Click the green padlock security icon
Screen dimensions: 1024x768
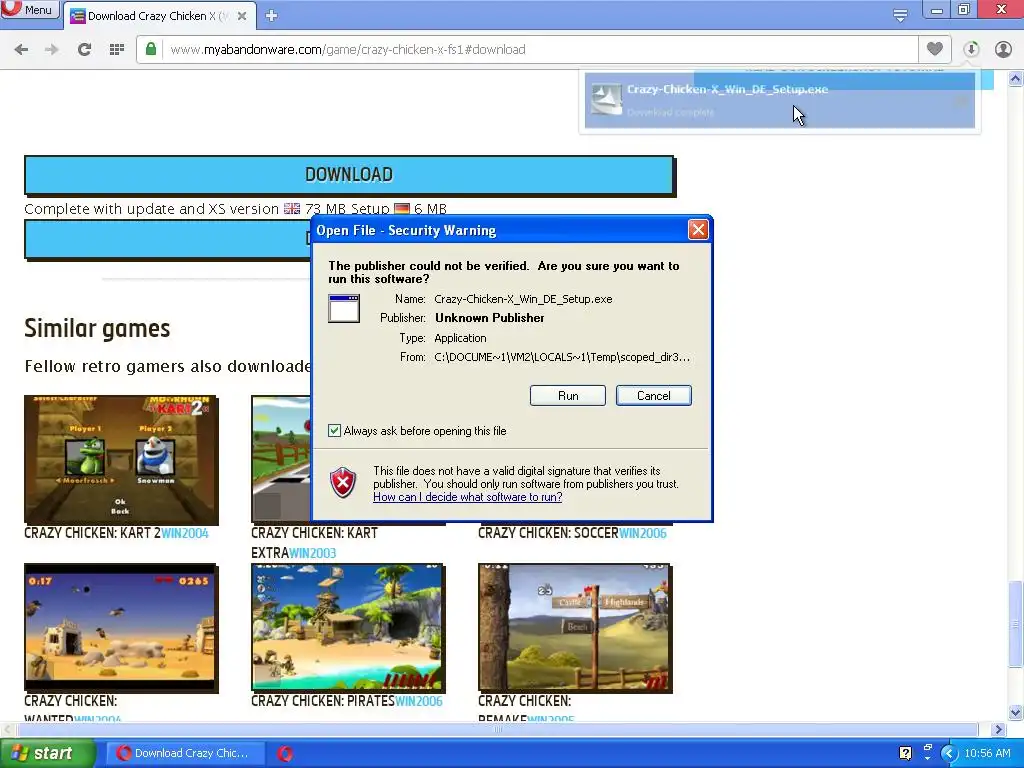coord(151,49)
